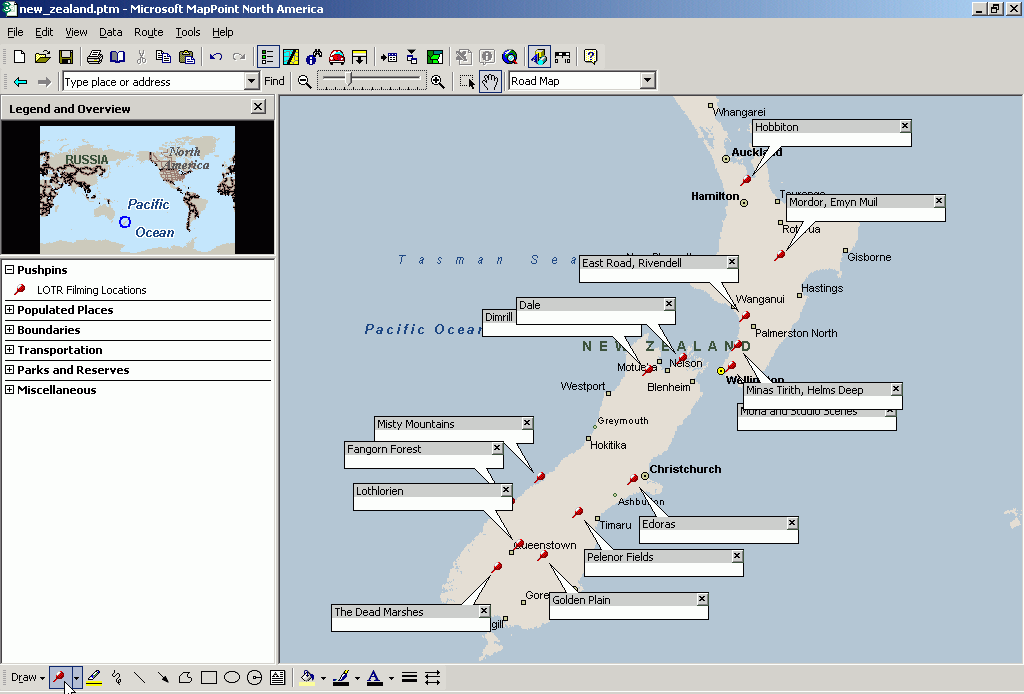This screenshot has width=1024, height=694.
Task: Toggle the Legend and Overview pane button
Action: pyautogui.click(x=268, y=57)
